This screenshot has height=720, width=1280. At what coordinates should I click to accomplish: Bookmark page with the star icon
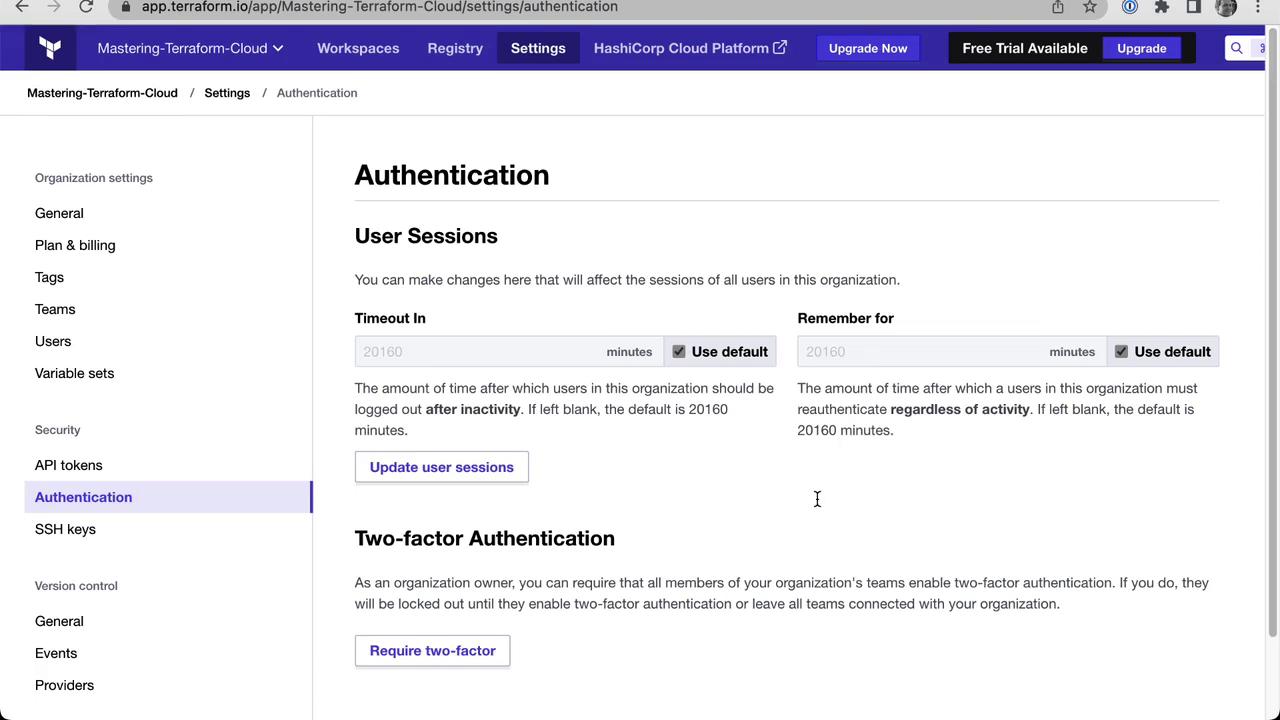tap(1090, 7)
